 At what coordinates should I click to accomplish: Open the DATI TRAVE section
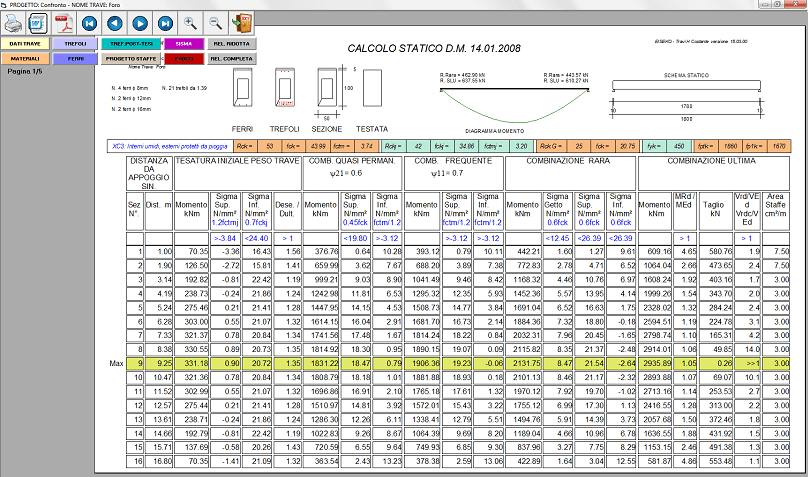[25, 44]
